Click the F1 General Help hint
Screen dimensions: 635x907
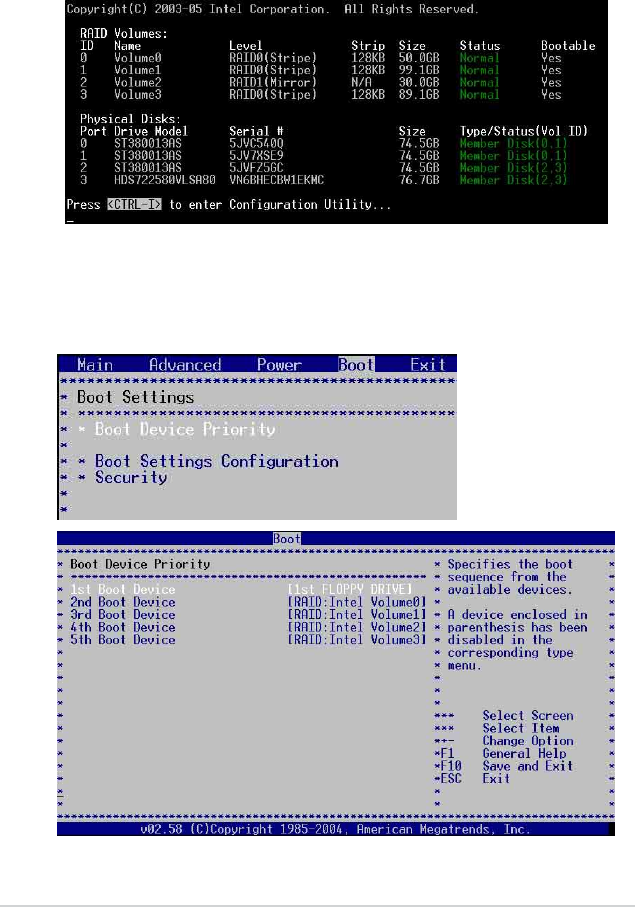coord(503,754)
